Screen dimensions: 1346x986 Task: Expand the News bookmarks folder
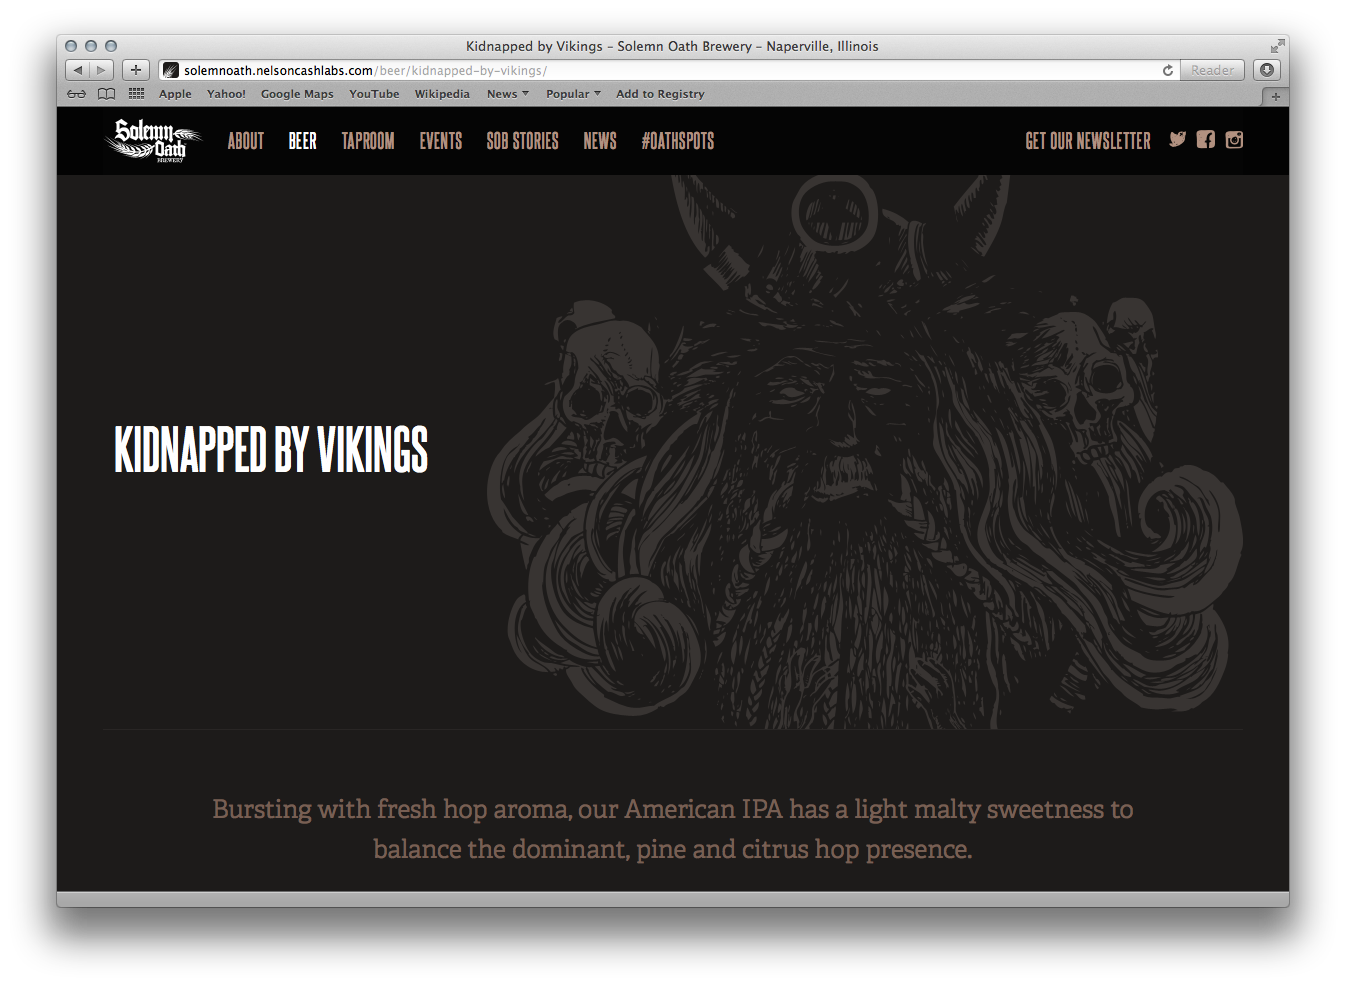point(508,94)
